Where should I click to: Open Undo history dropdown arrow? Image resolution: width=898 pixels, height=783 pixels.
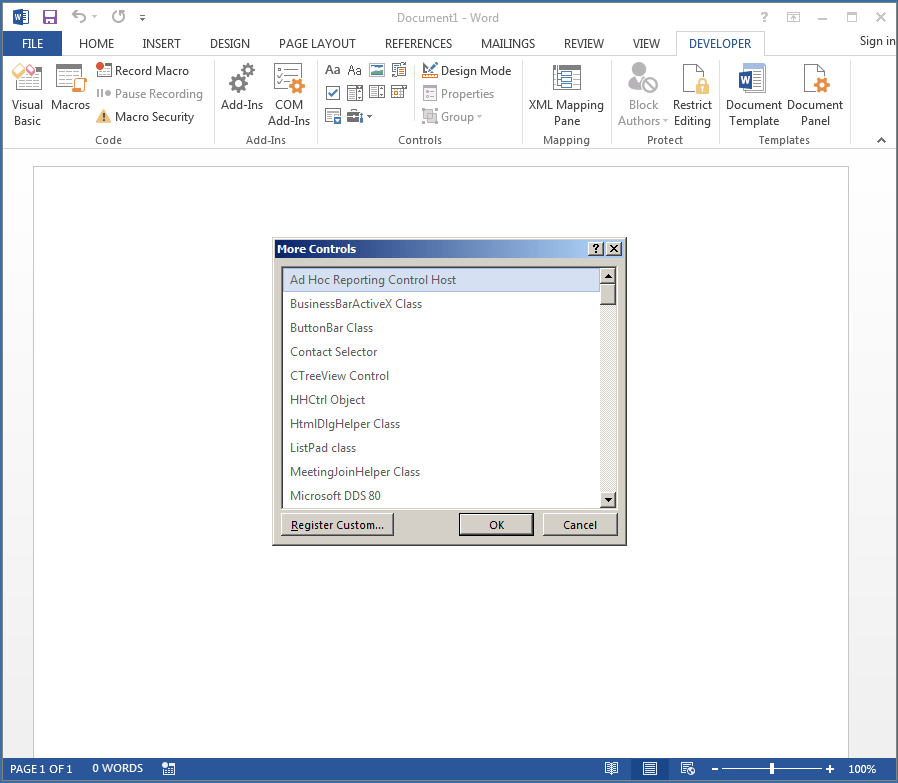tap(94, 17)
